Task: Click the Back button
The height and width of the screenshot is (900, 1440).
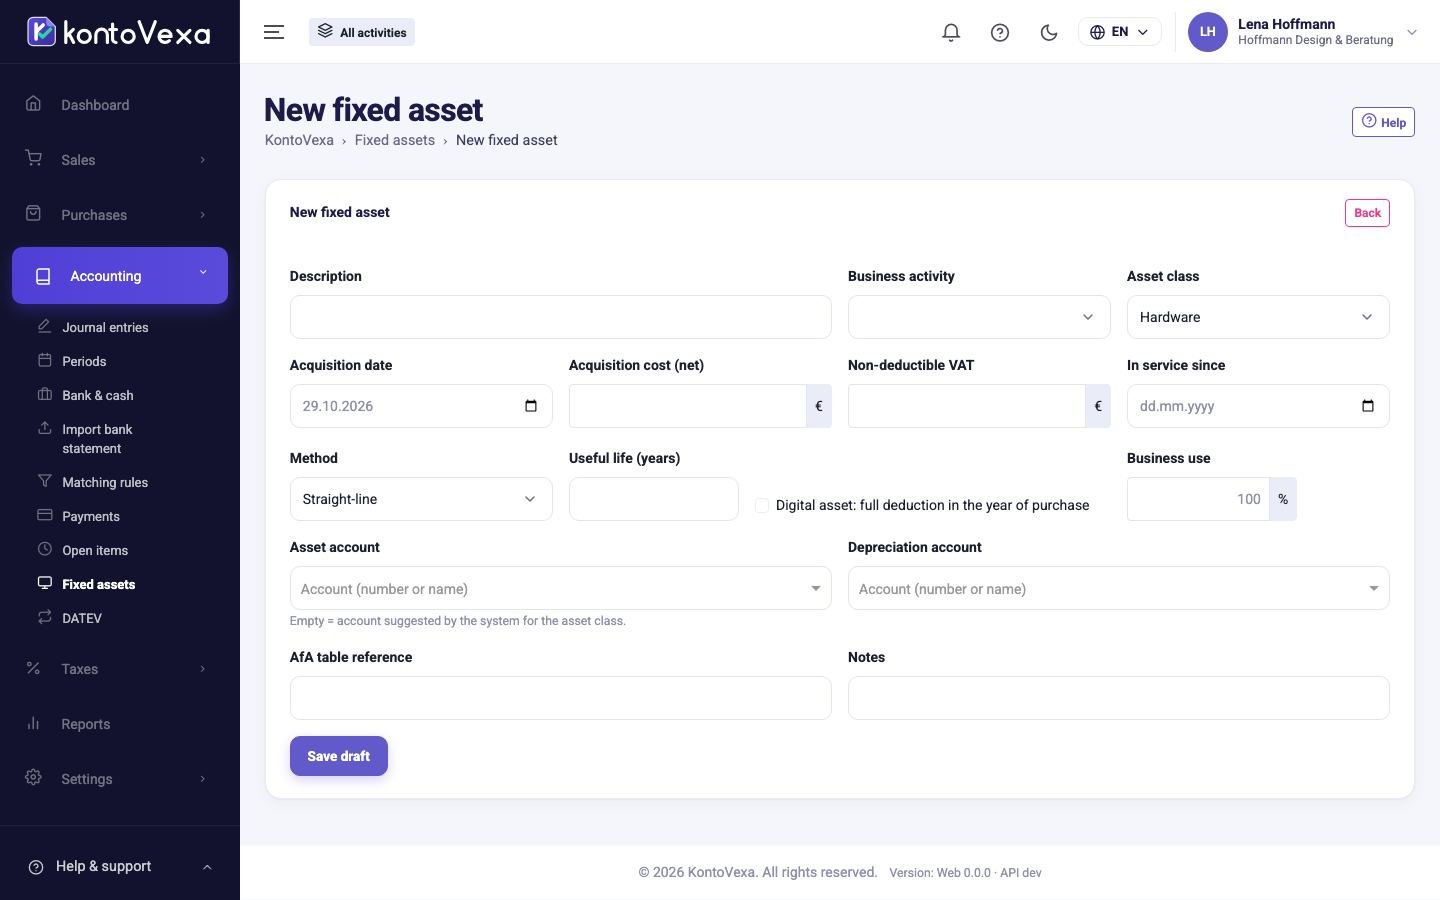Action: pyautogui.click(x=1367, y=213)
